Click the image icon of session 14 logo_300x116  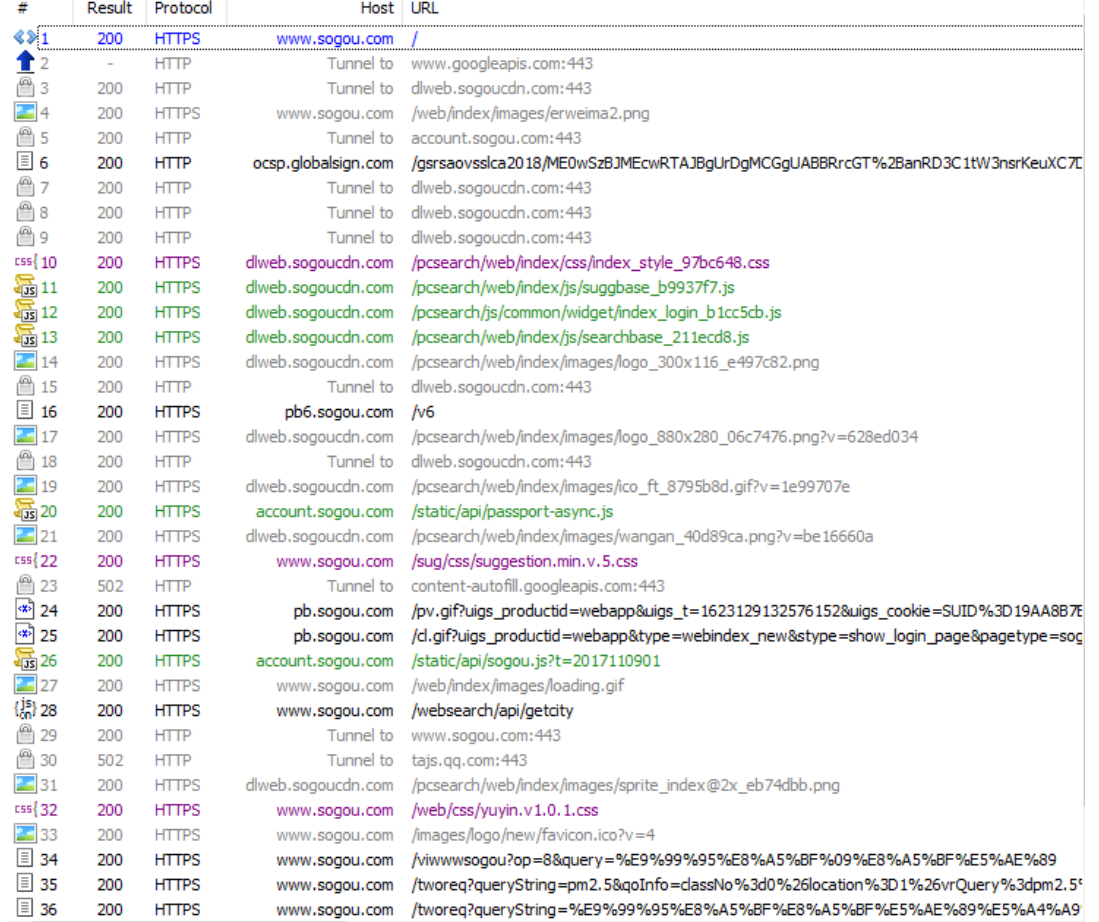tap(25, 361)
